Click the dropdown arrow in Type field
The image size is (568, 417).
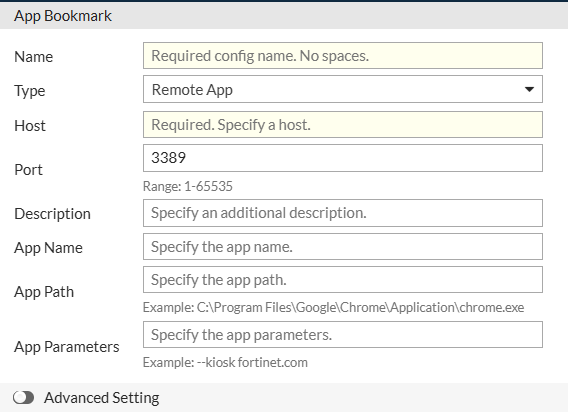529,89
